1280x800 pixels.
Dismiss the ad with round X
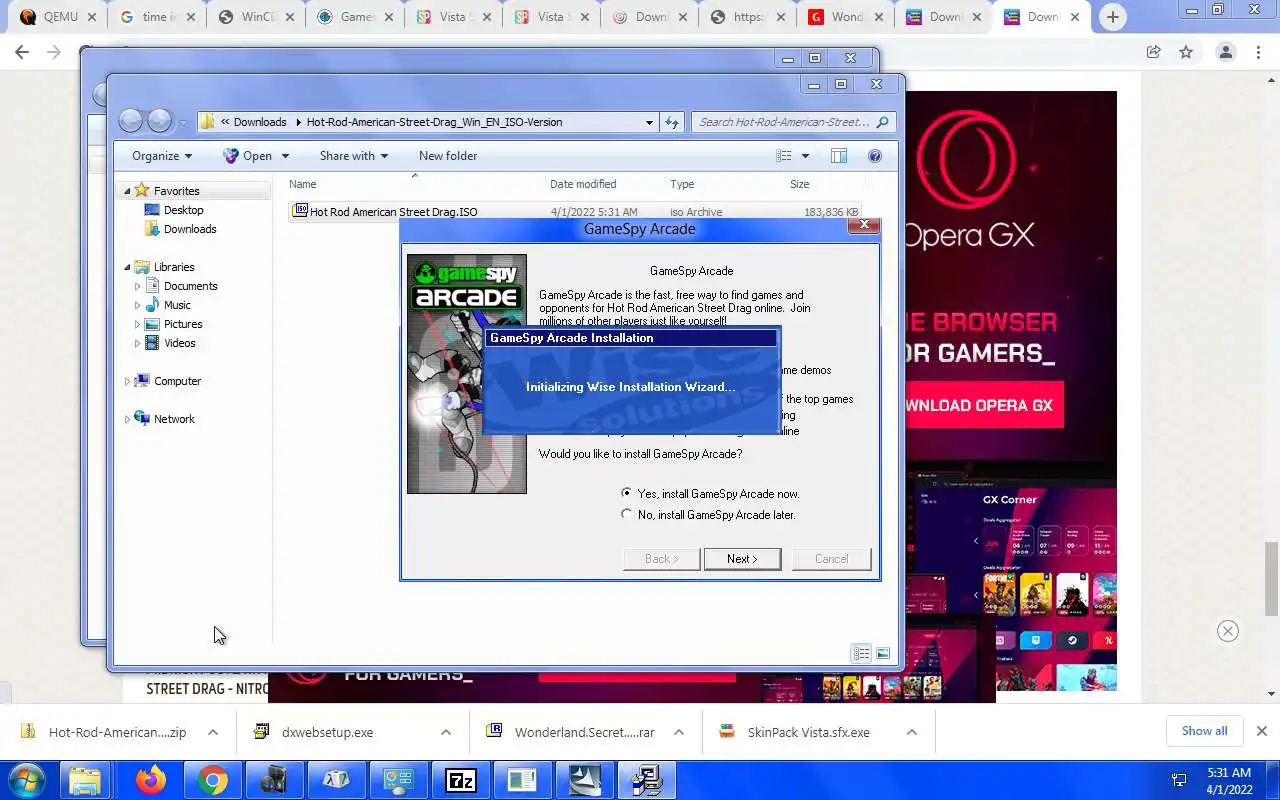[x=1228, y=631]
